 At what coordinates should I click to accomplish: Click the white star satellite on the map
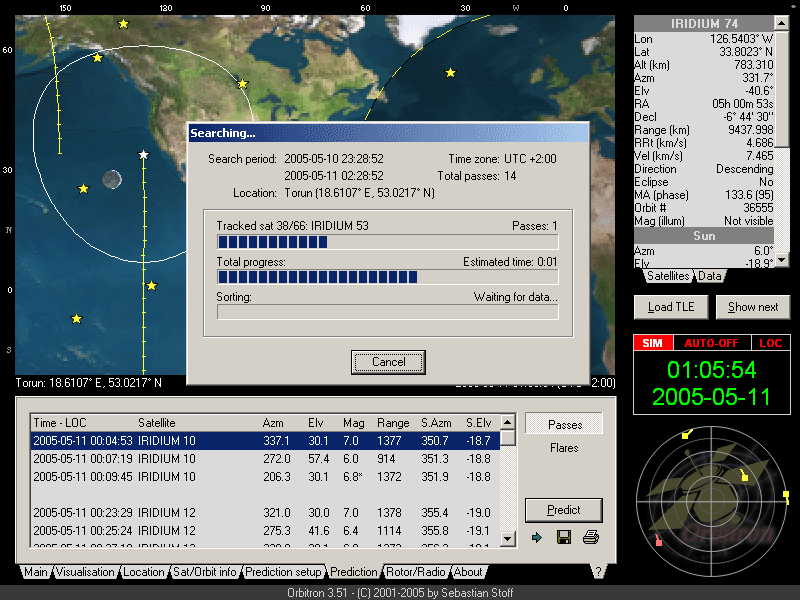tap(143, 155)
